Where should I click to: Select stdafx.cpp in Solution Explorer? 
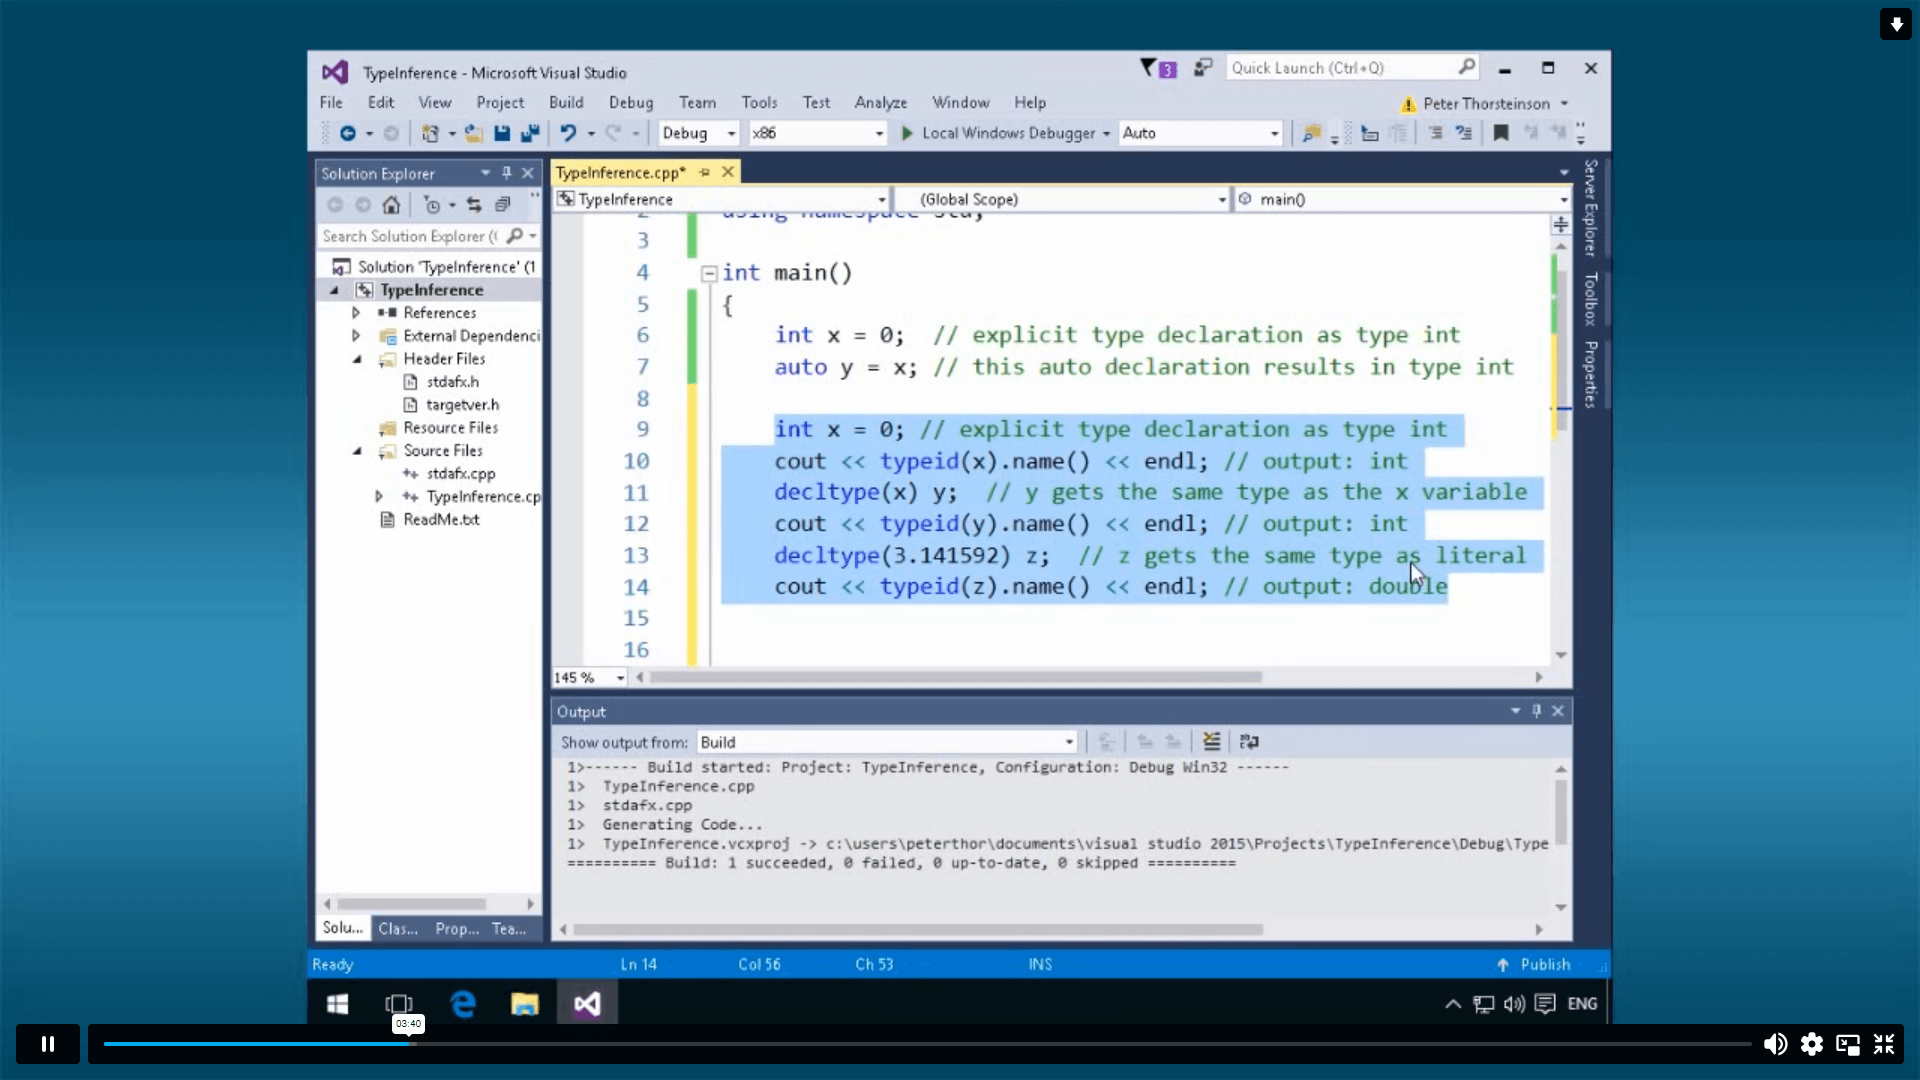tap(461, 473)
